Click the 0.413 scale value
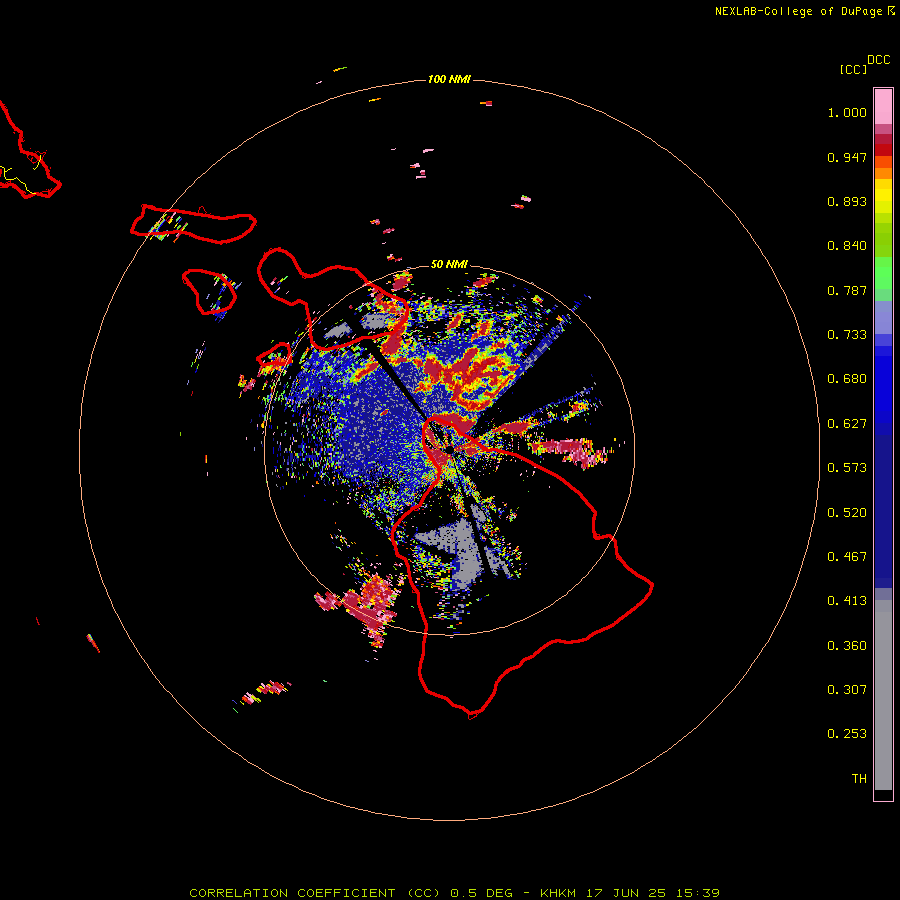Viewport: 900px width, 900px height. (847, 601)
